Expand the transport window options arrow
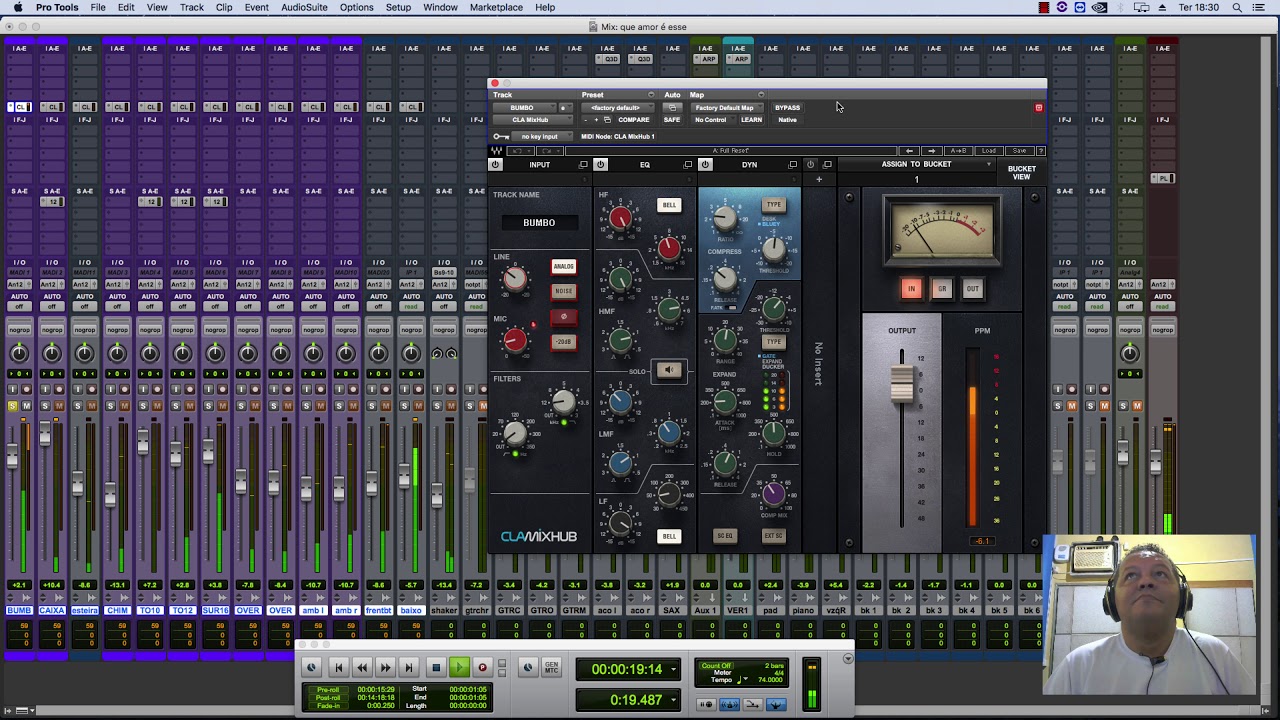Screen dimensions: 1280x720 coord(848,659)
